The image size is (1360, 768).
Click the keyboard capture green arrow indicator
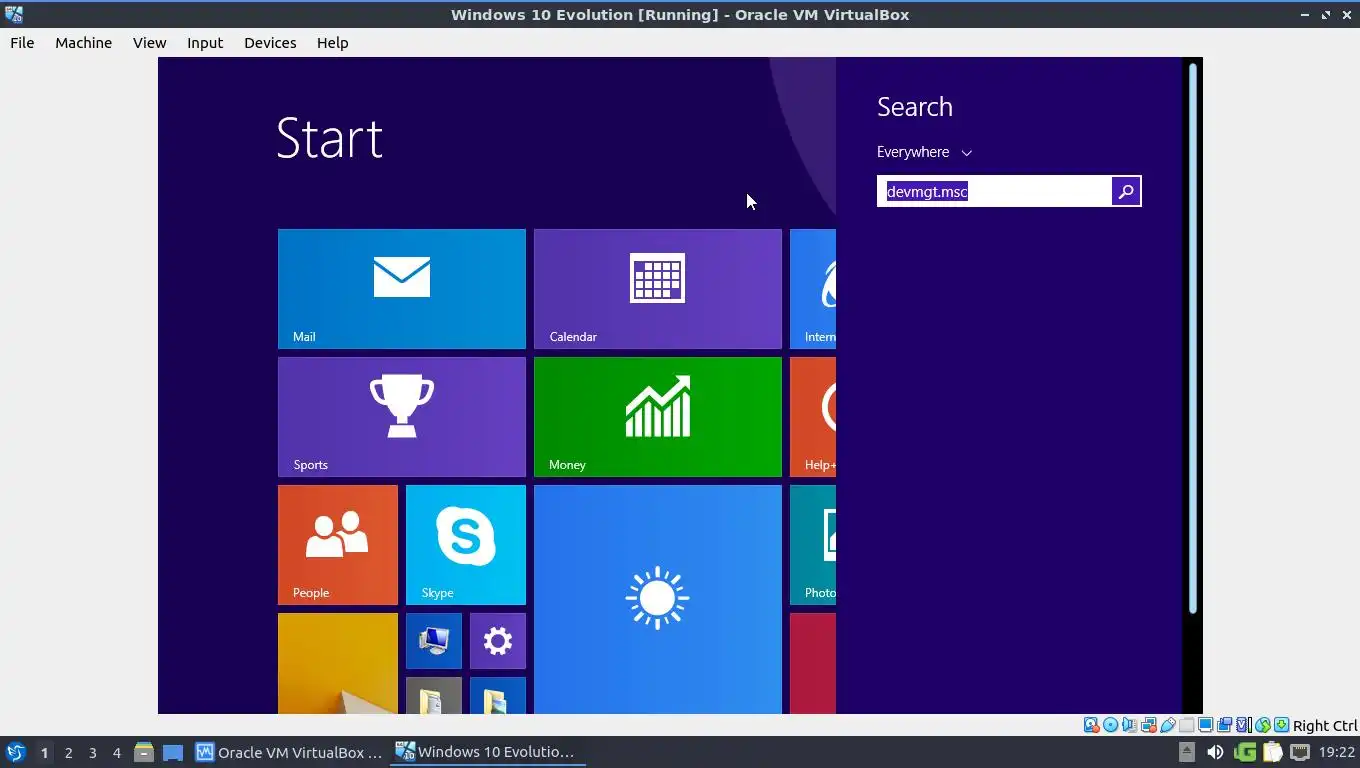(x=1282, y=725)
